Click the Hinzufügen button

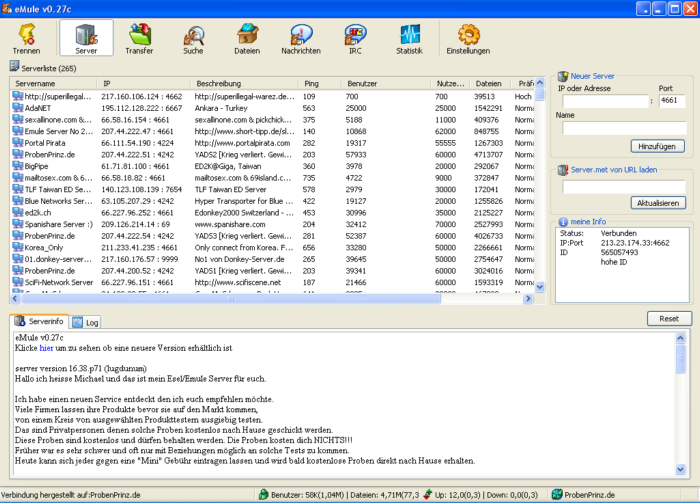point(656,146)
